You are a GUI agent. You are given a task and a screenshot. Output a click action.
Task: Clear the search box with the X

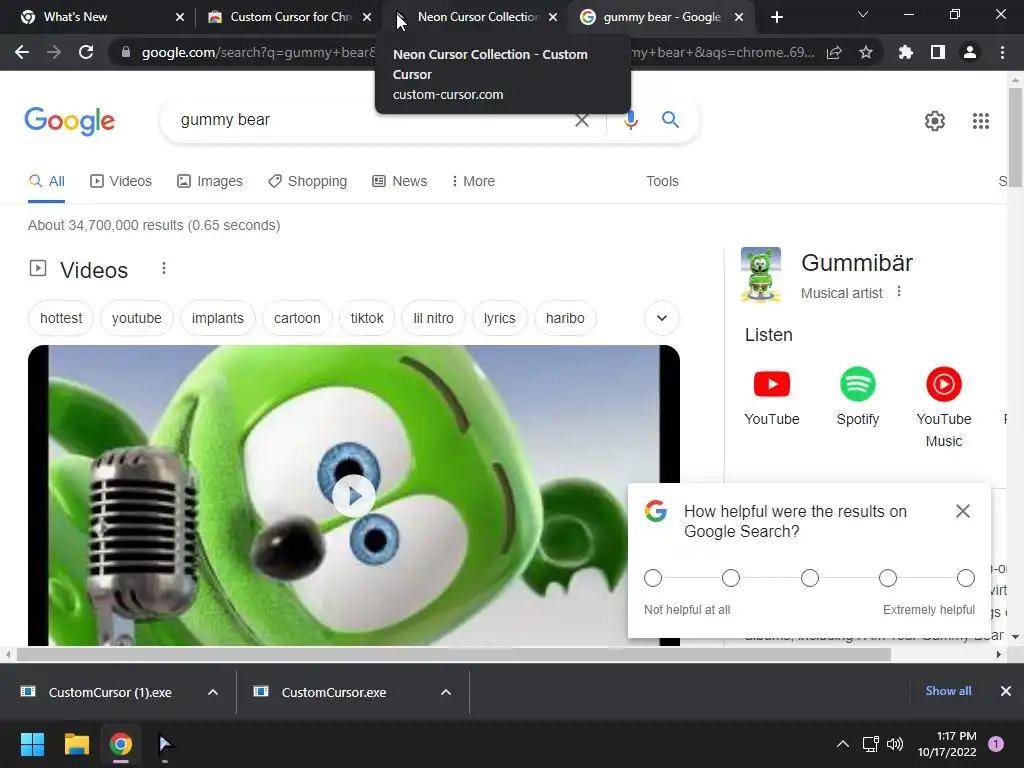(x=581, y=120)
